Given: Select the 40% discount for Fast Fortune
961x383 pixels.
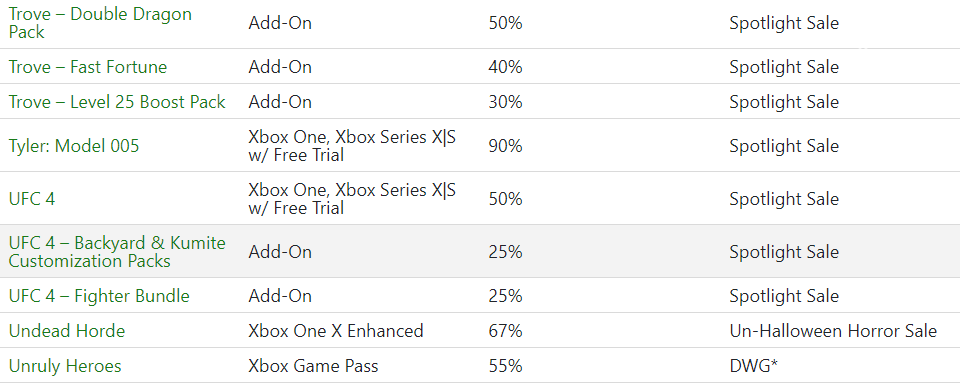Looking at the screenshot, I should tap(506, 67).
